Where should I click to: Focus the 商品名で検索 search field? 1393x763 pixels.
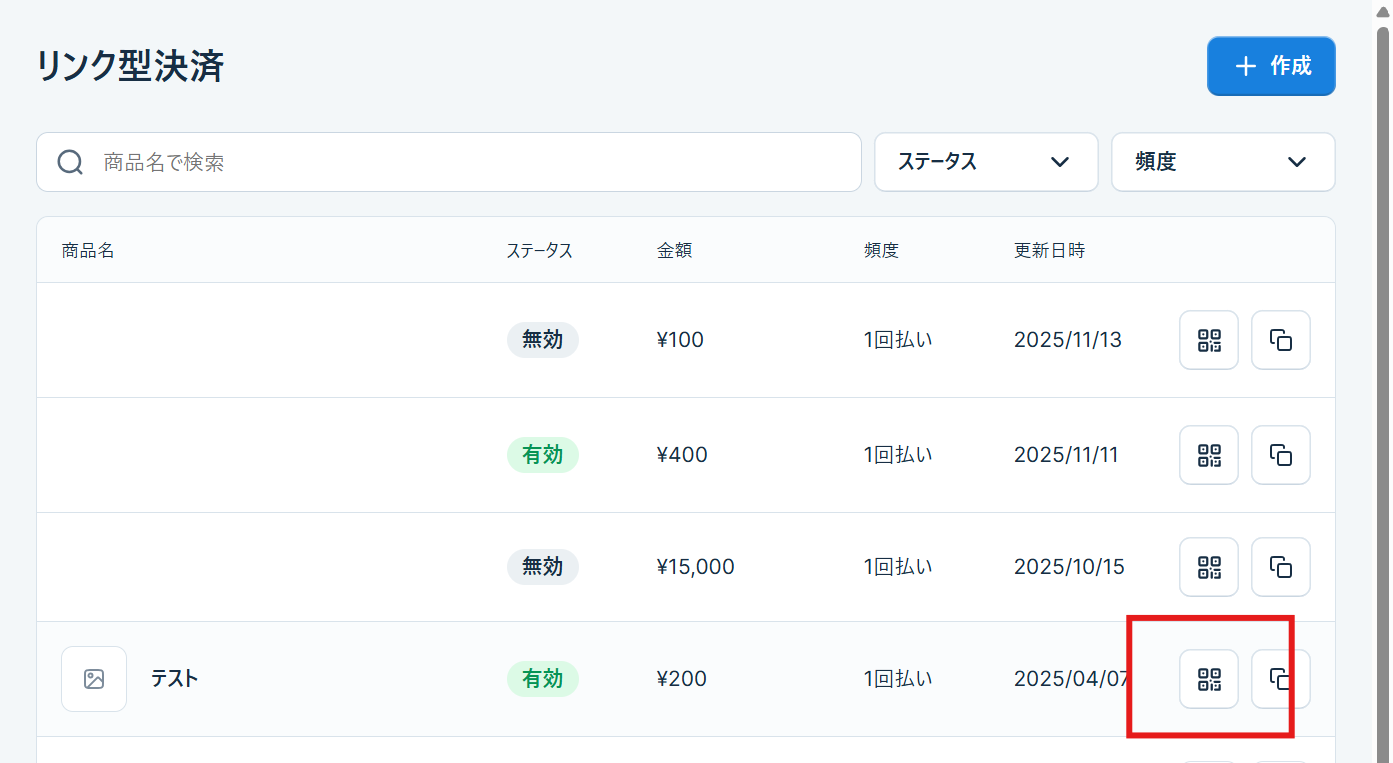(x=470, y=162)
